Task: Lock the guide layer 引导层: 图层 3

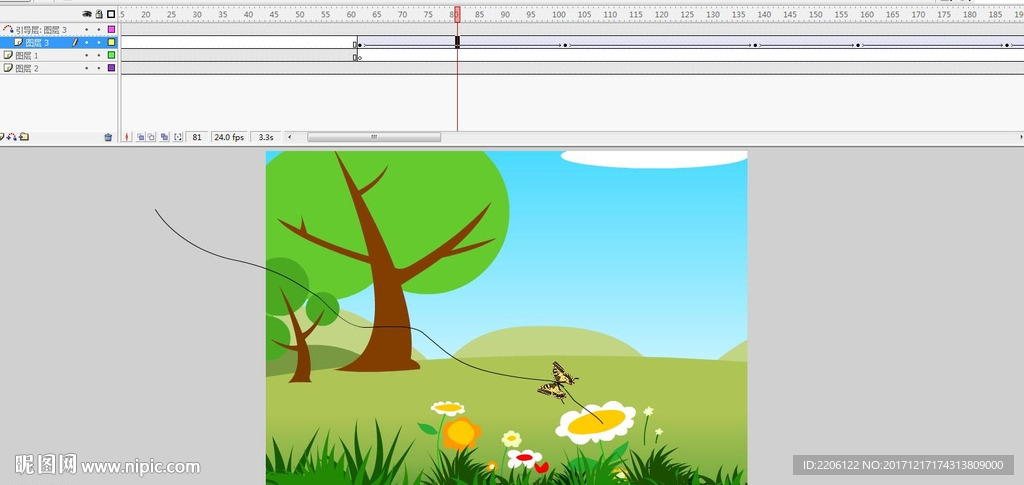Action: (x=99, y=29)
